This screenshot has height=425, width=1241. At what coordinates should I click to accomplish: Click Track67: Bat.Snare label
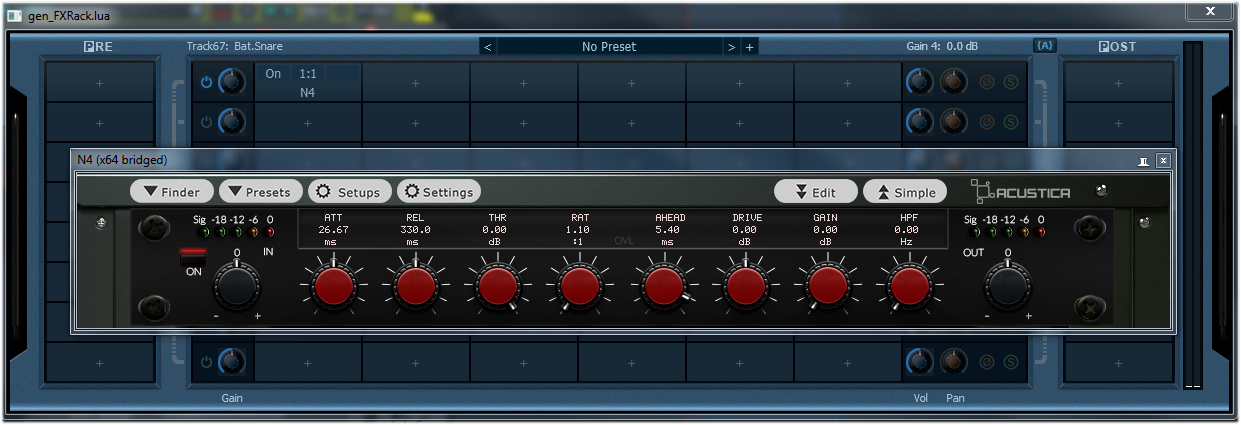[x=236, y=47]
